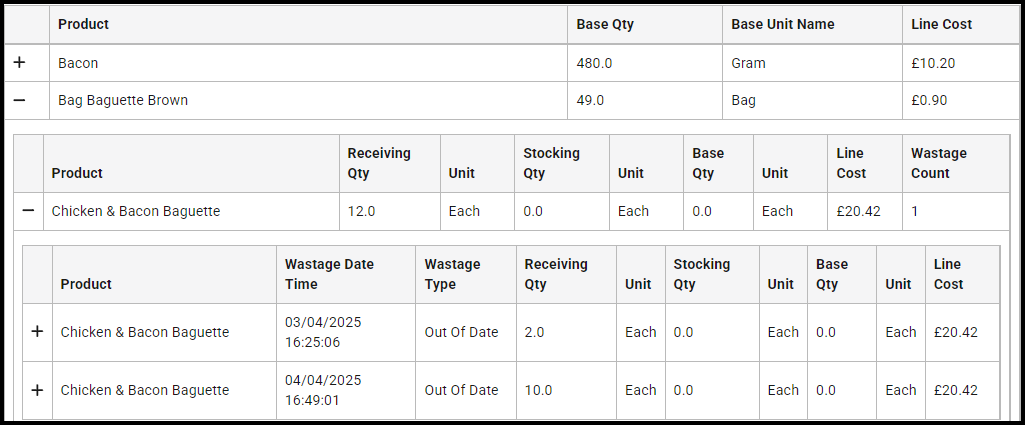This screenshot has height=425, width=1025.
Task: Expand the wastage row dated 04/04/2025
Action: tap(38, 390)
